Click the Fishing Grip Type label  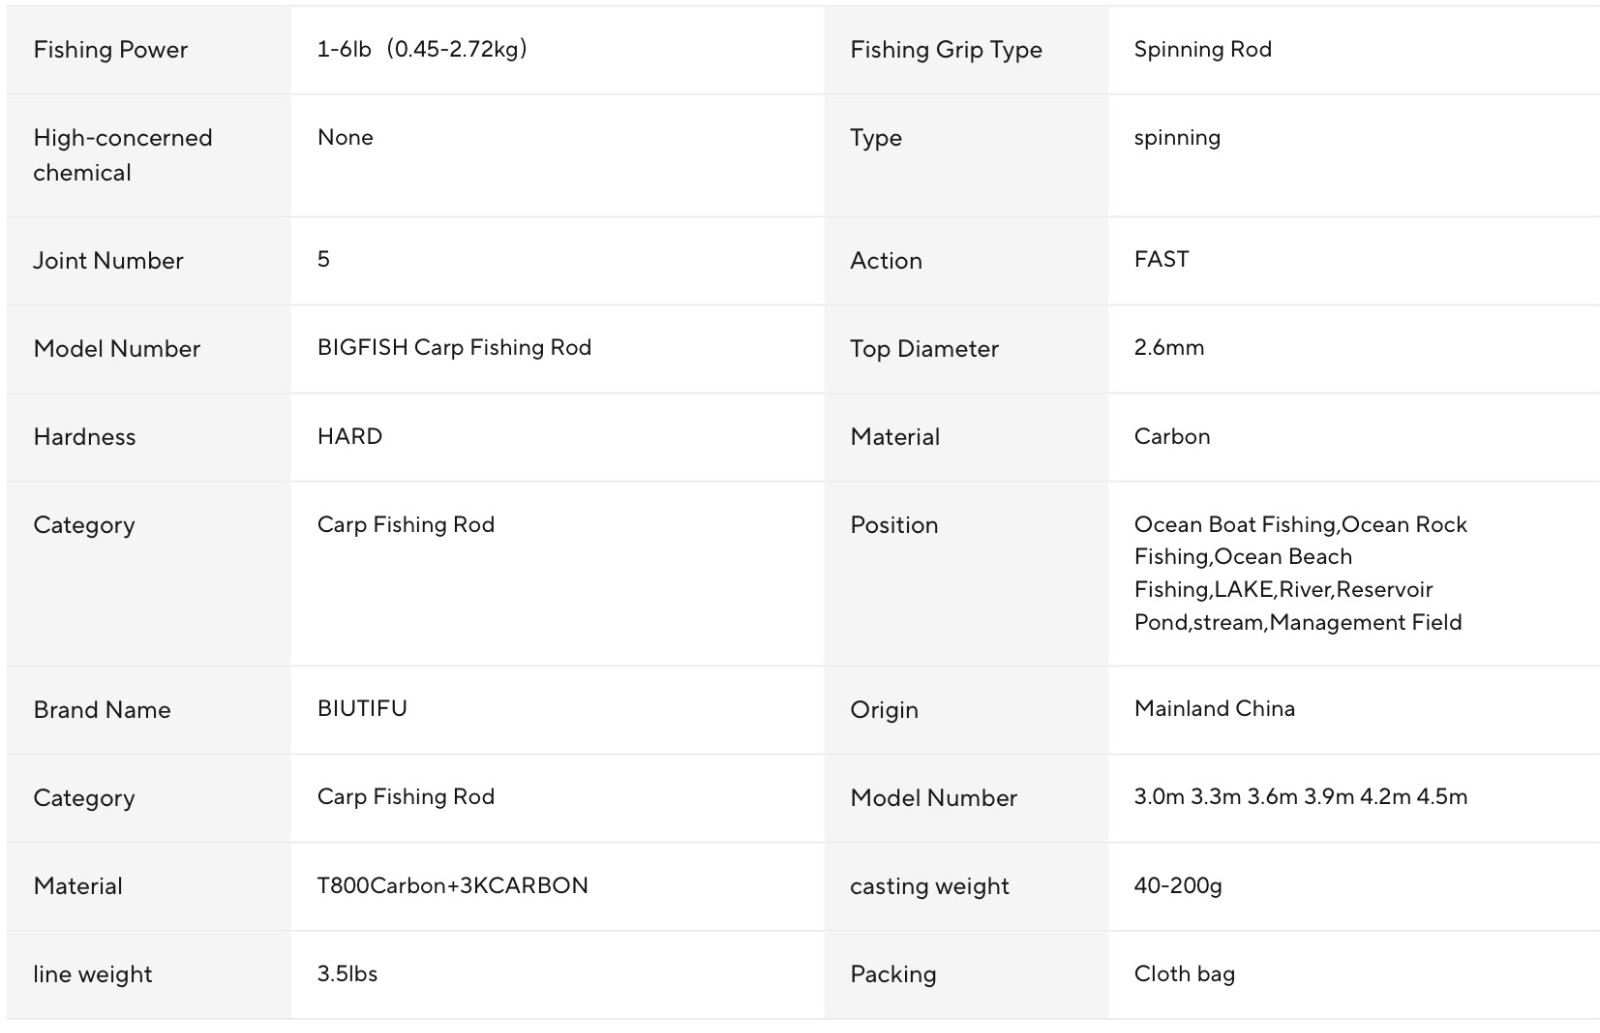946,50
